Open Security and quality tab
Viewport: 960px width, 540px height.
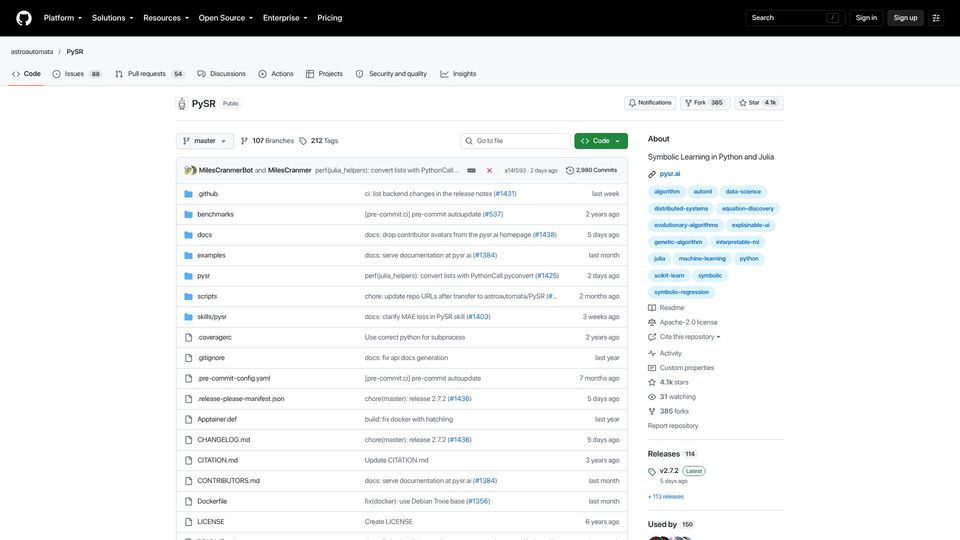(x=391, y=73)
